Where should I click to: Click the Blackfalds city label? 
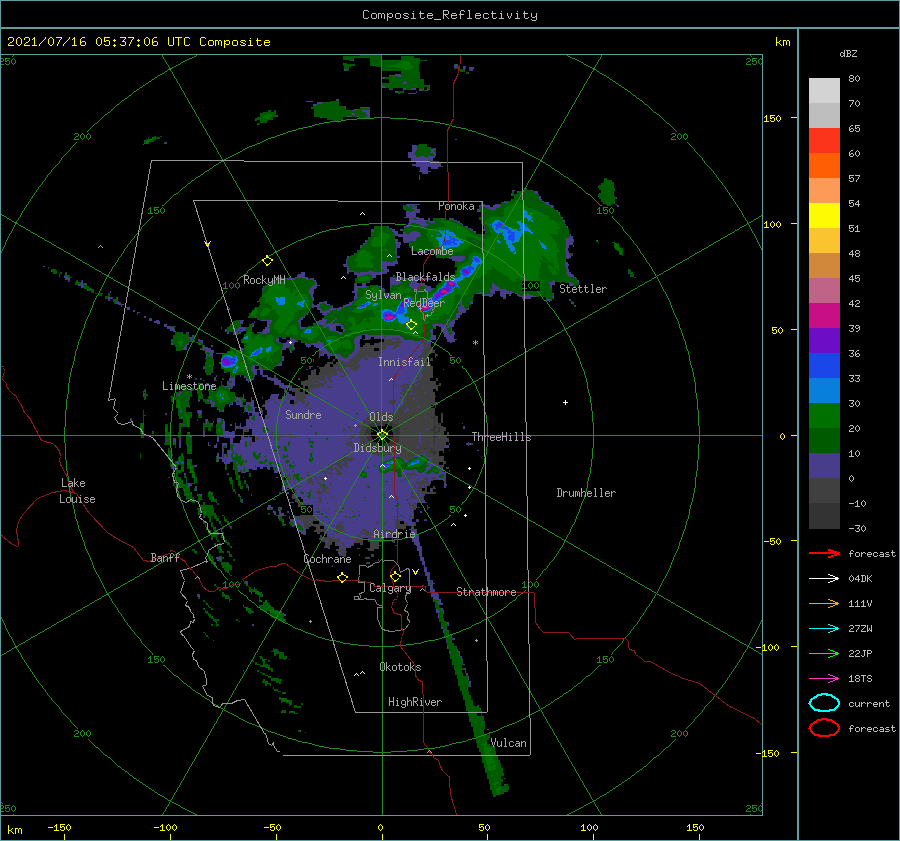point(425,277)
